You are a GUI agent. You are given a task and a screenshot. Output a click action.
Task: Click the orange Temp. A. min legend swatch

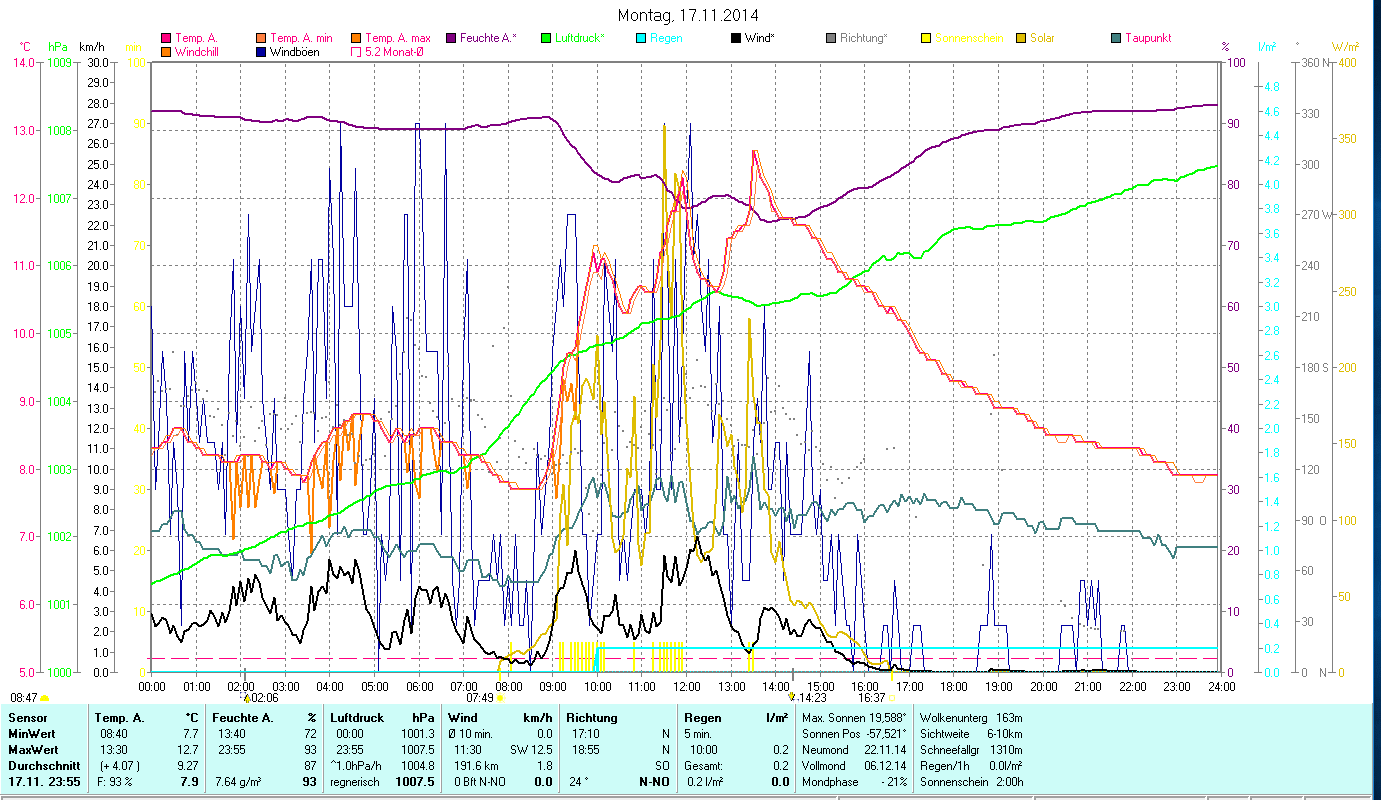[262, 38]
